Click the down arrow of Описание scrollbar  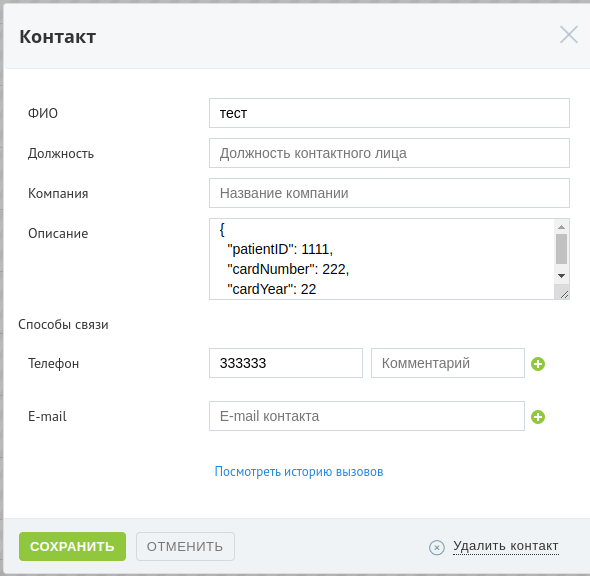pos(561,276)
